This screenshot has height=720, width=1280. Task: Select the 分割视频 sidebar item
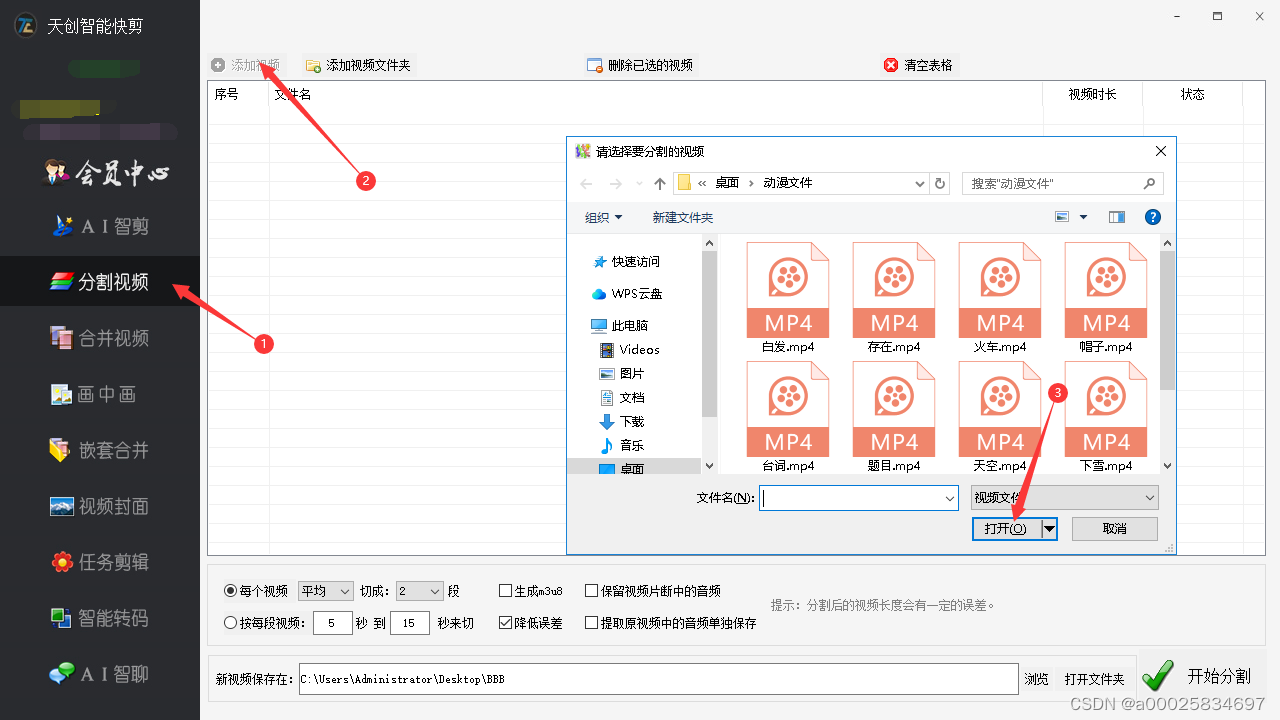click(x=100, y=282)
